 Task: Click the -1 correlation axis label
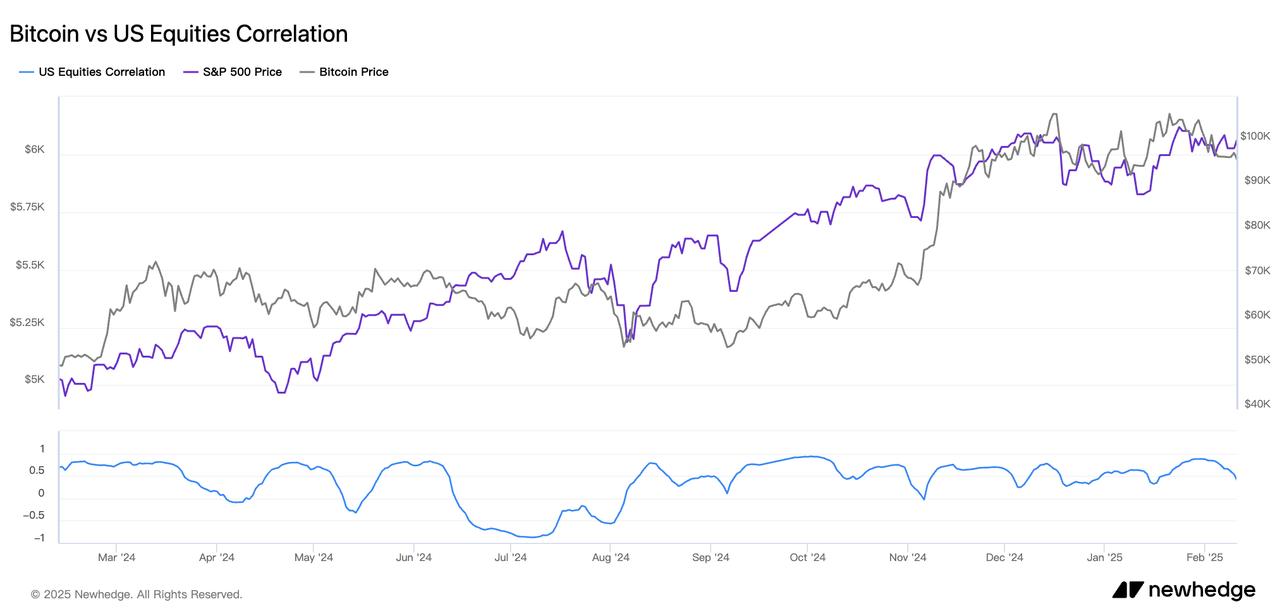tap(41, 539)
